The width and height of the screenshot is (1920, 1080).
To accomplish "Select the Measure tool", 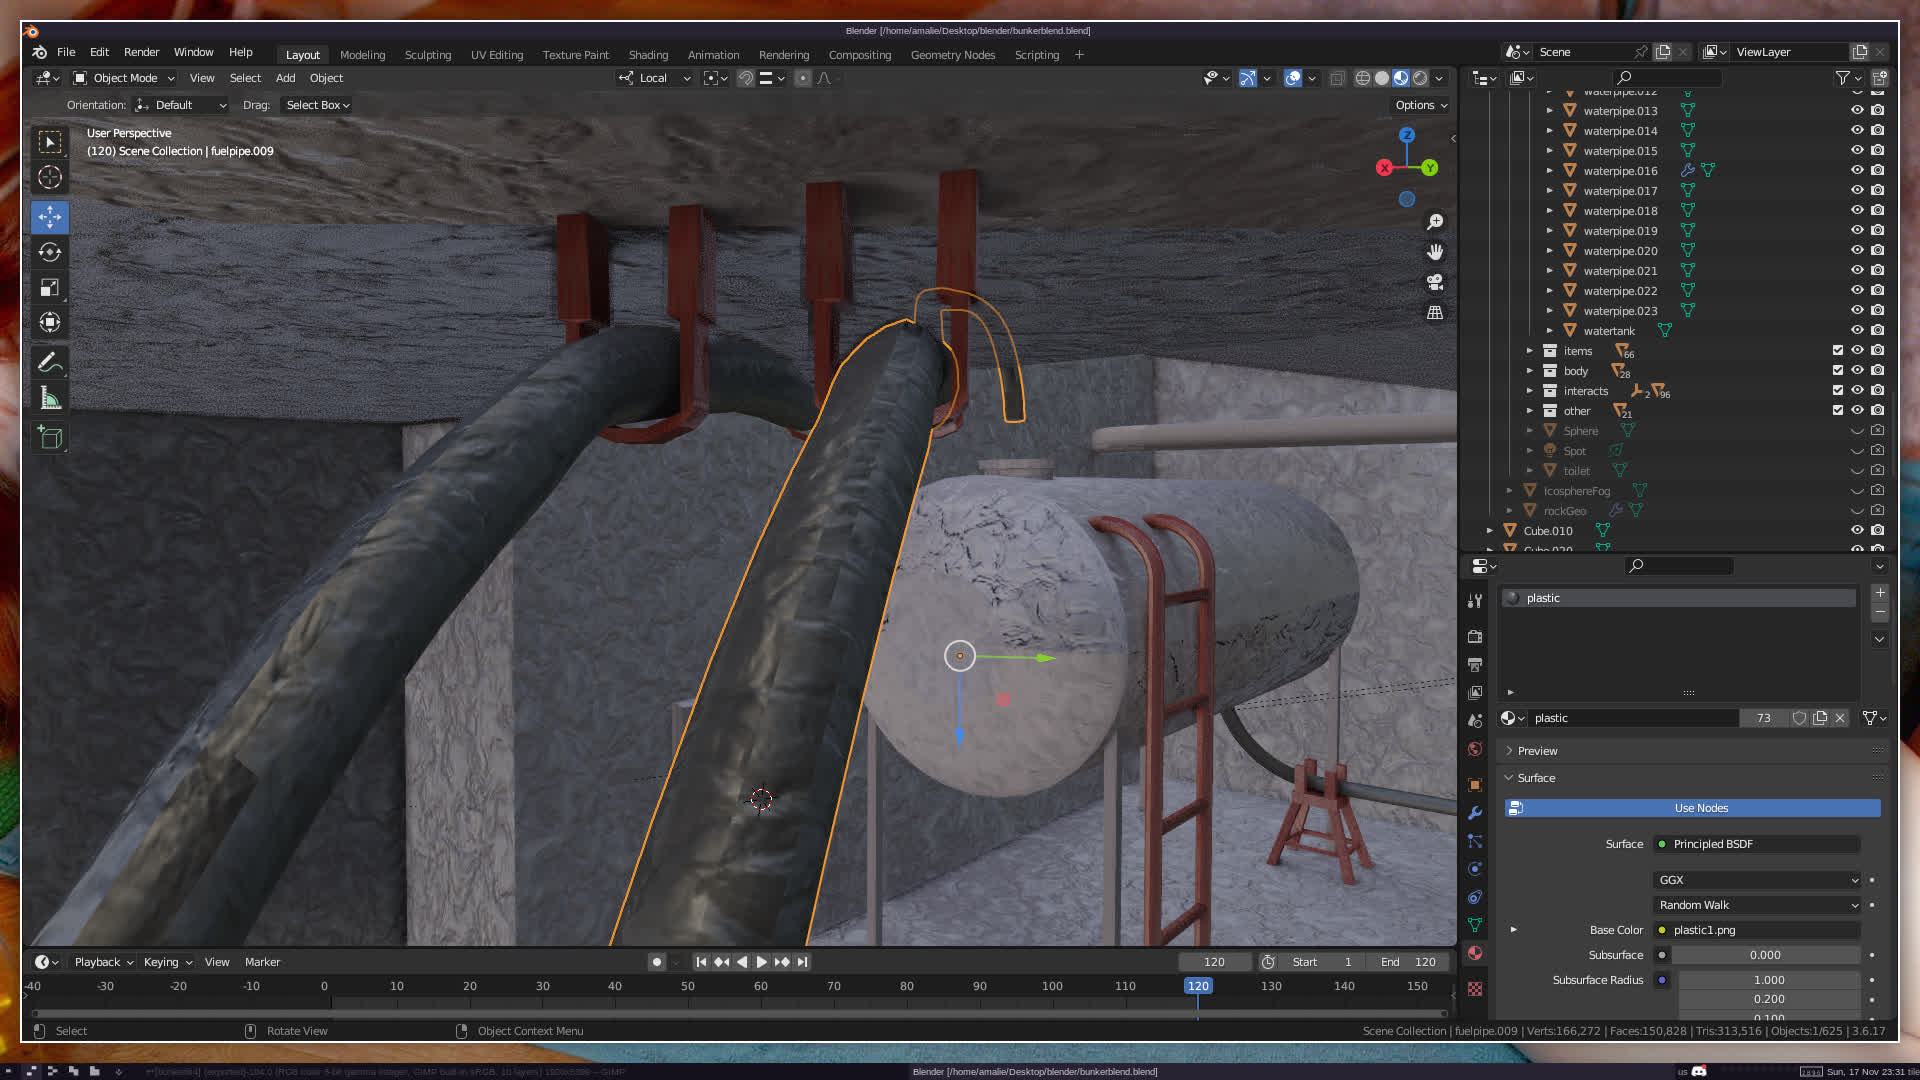I will (50, 399).
